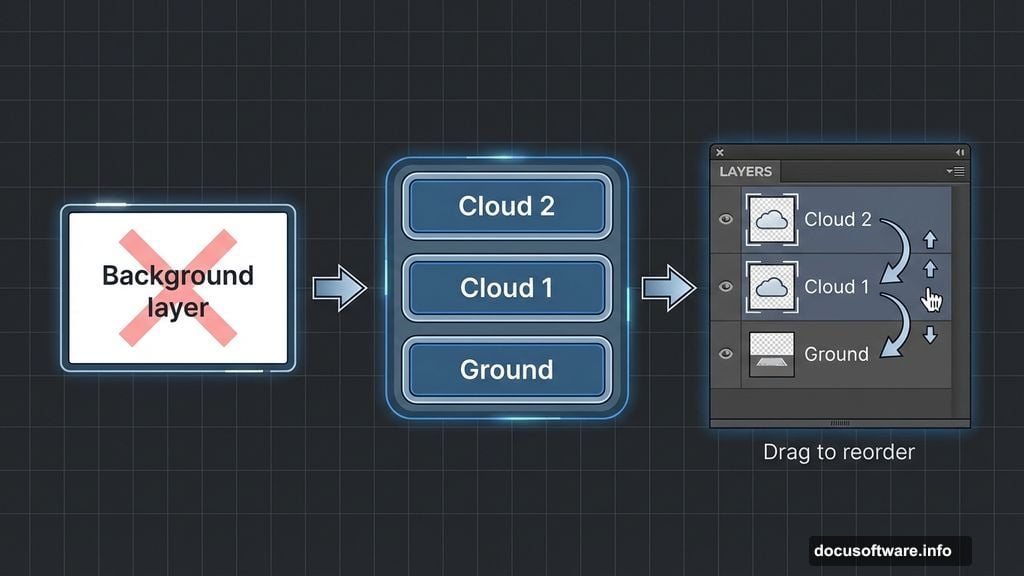This screenshot has height=576, width=1024.
Task: Open the Layers panel flyout menu
Action: 958,171
